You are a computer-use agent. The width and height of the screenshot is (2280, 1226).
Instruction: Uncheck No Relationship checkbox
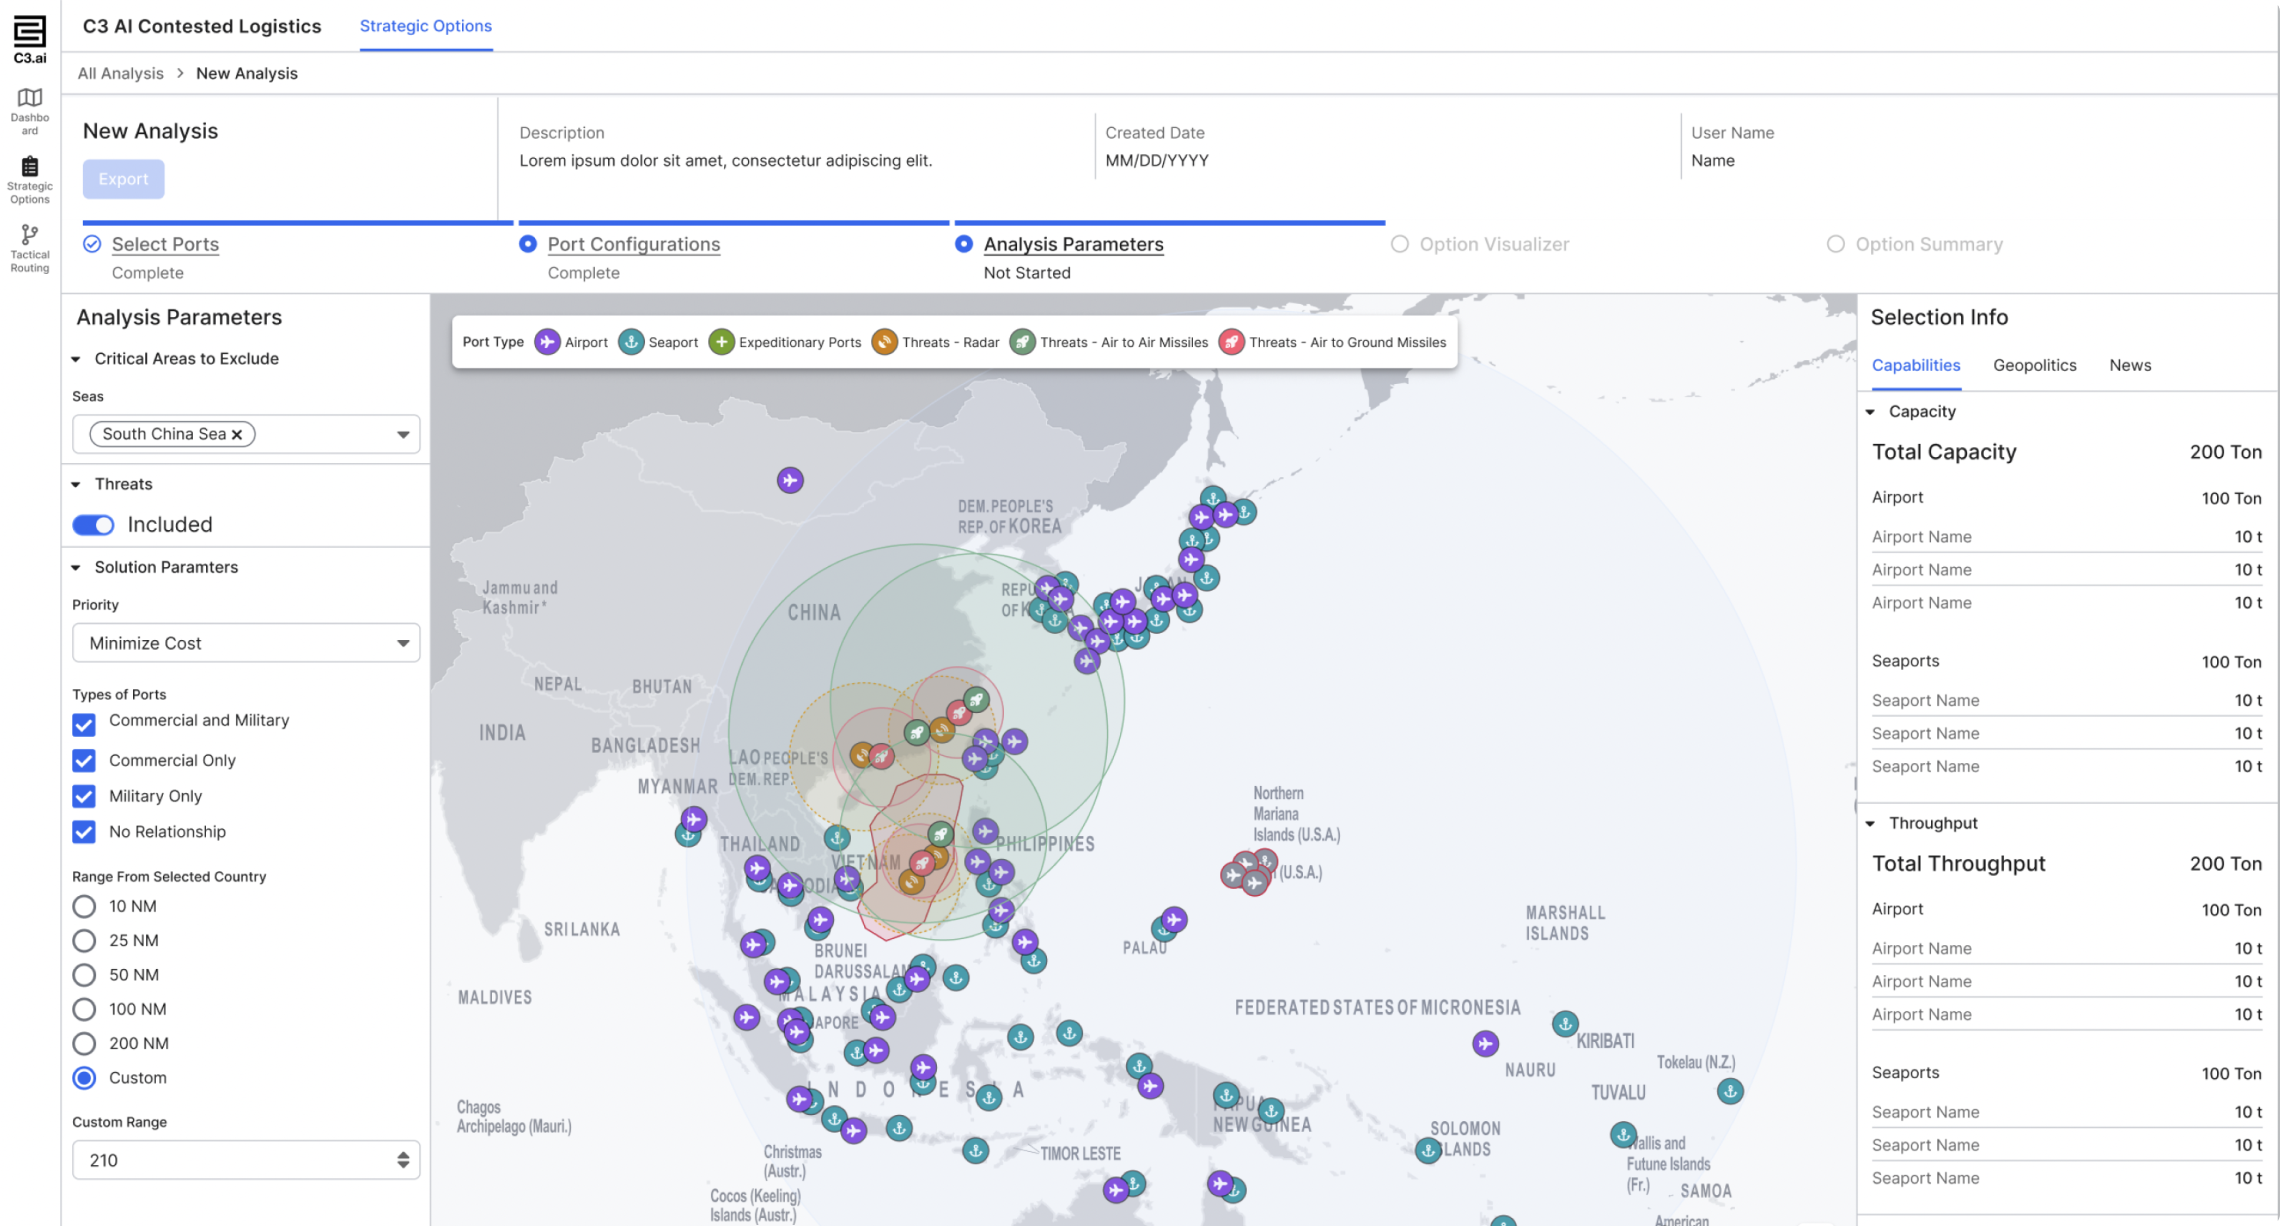pyautogui.click(x=84, y=832)
